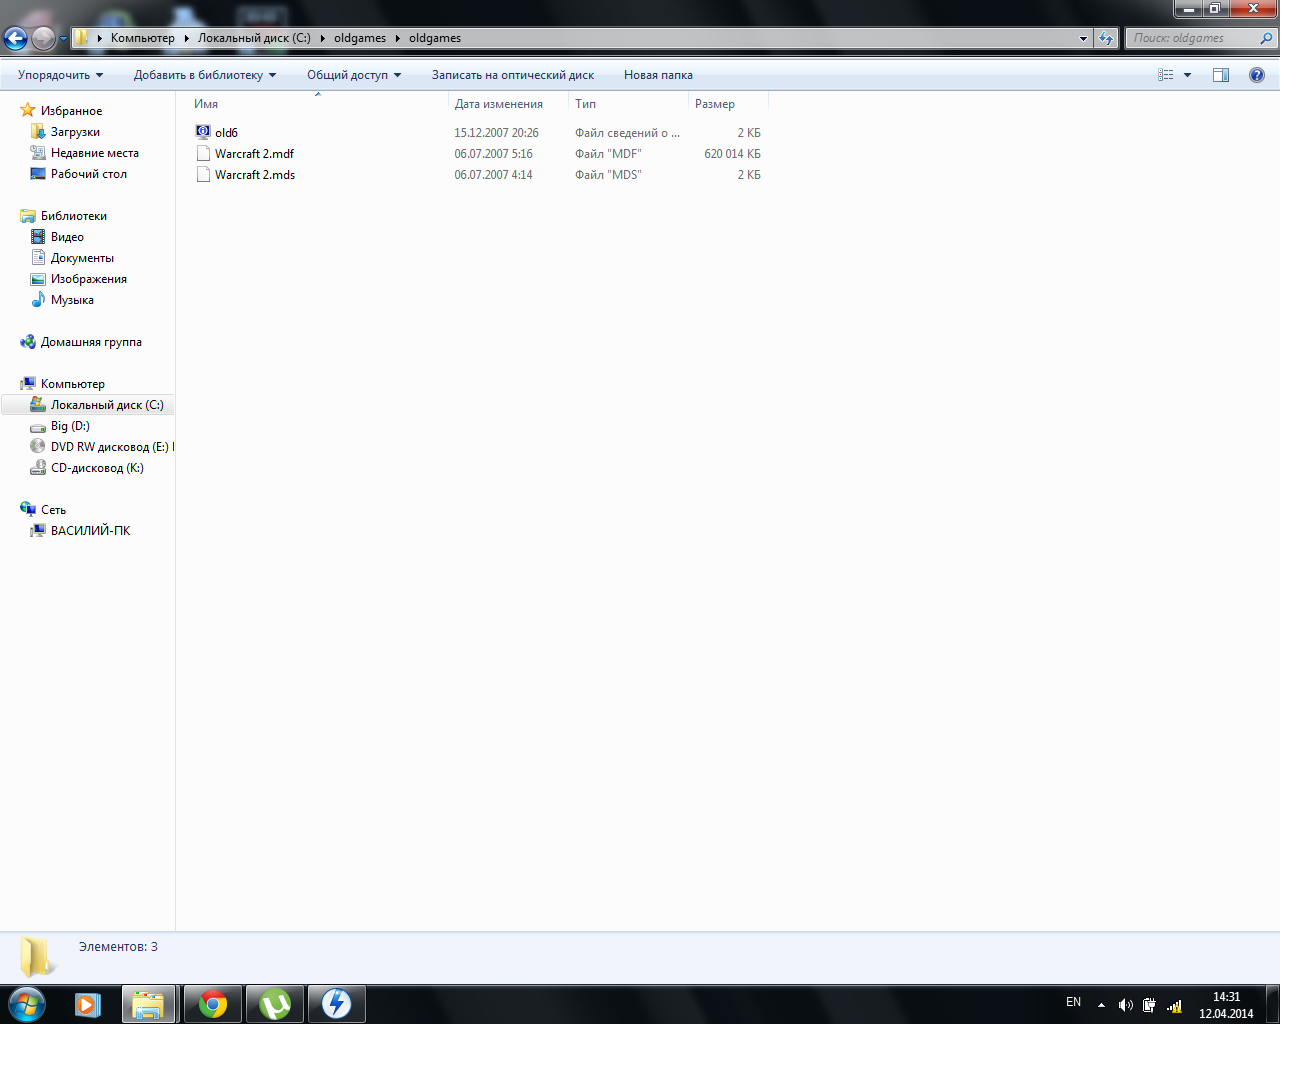This screenshot has height=1070, width=1298.
Task: Launch the media player from the taskbar
Action: (88, 1004)
